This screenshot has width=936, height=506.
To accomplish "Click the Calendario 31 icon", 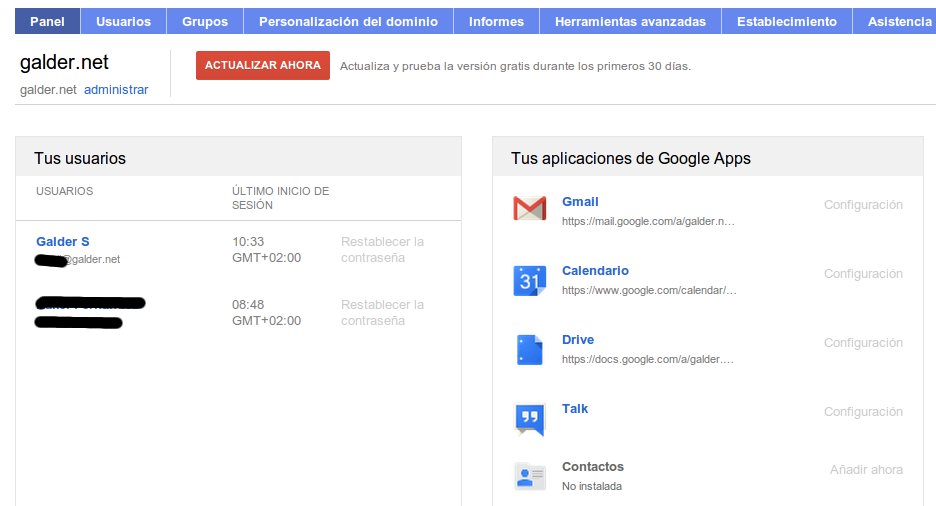I will pos(529,280).
